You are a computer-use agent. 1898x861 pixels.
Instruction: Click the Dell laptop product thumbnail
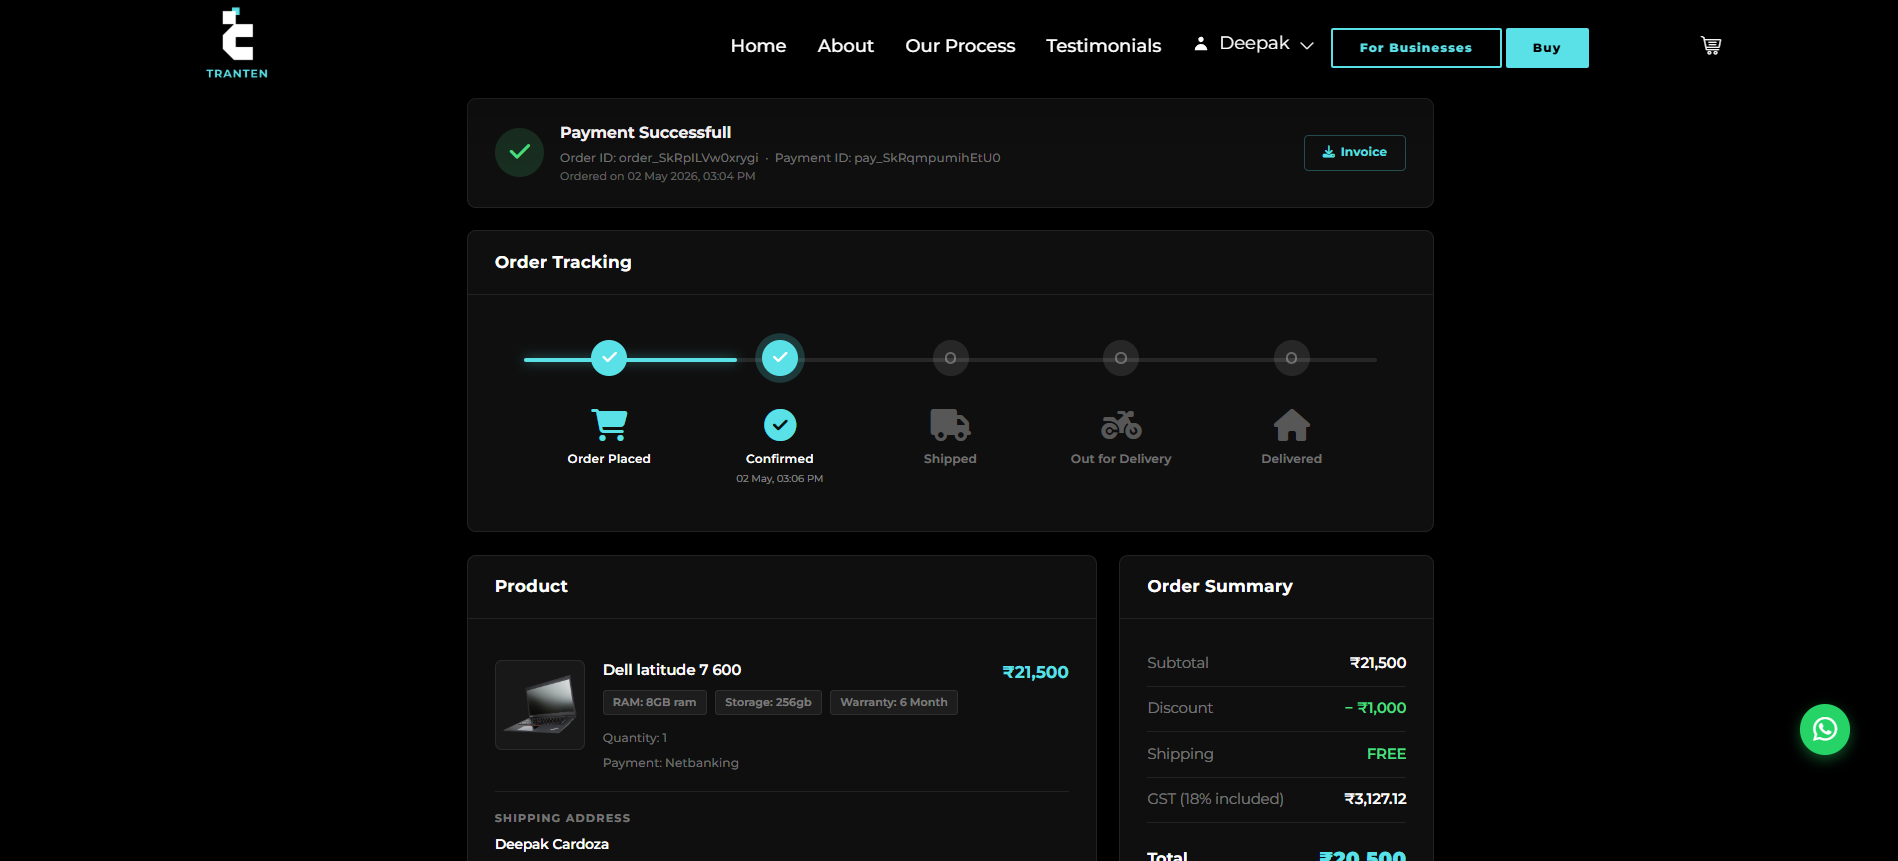[540, 705]
